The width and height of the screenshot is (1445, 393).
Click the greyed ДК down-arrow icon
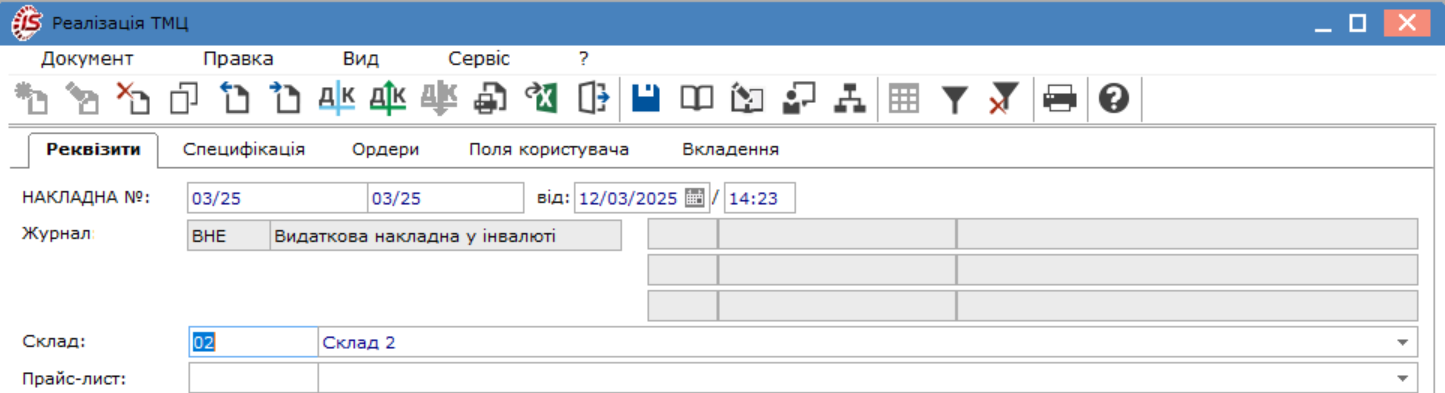438,98
